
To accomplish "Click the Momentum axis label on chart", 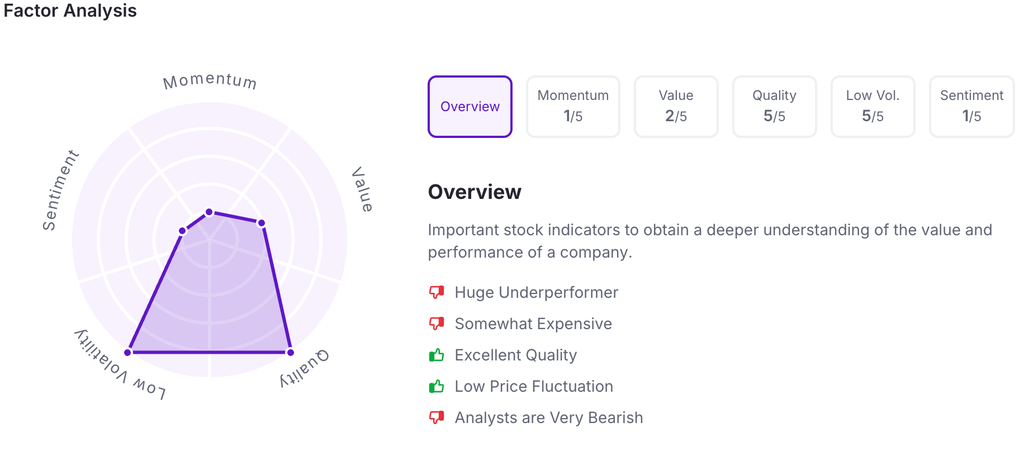I will click(x=210, y=82).
